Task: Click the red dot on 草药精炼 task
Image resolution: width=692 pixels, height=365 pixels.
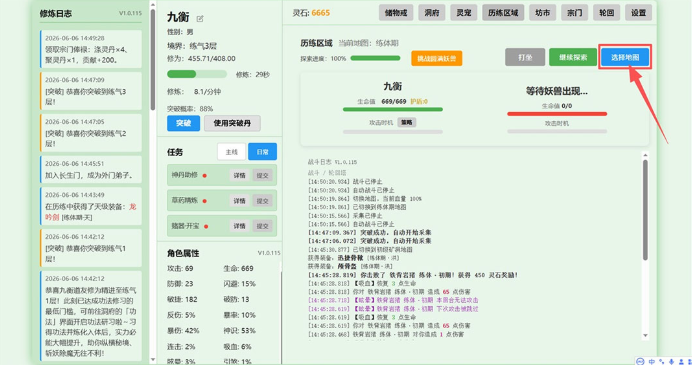Action: 204,201
